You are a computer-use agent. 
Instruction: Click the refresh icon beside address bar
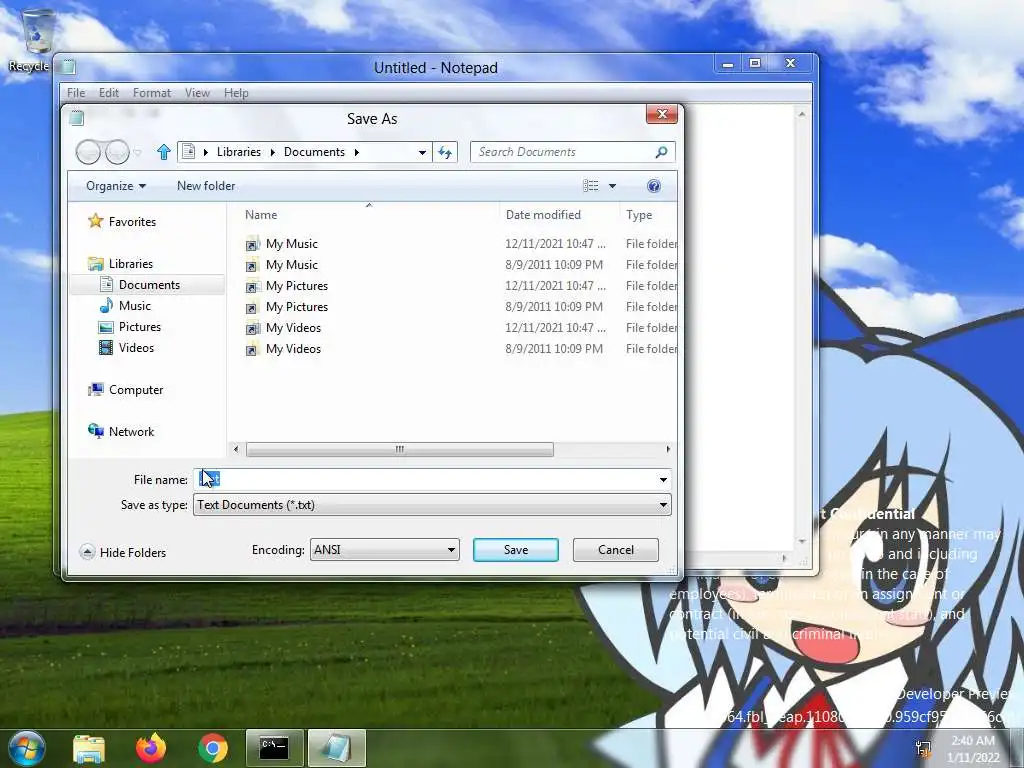[445, 152]
